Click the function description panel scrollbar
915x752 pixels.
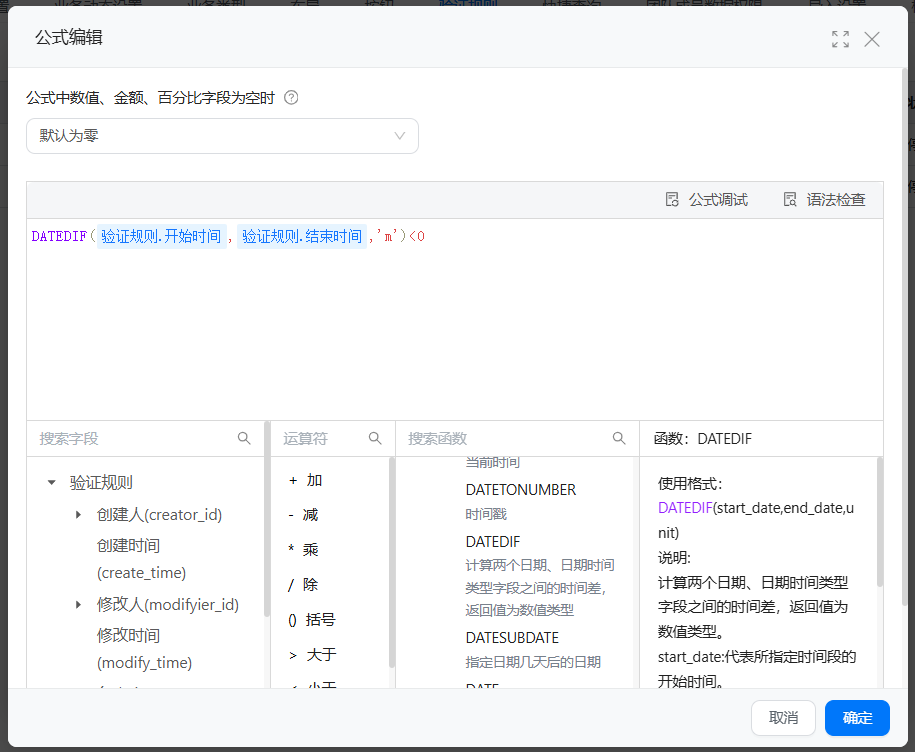tap(879, 522)
